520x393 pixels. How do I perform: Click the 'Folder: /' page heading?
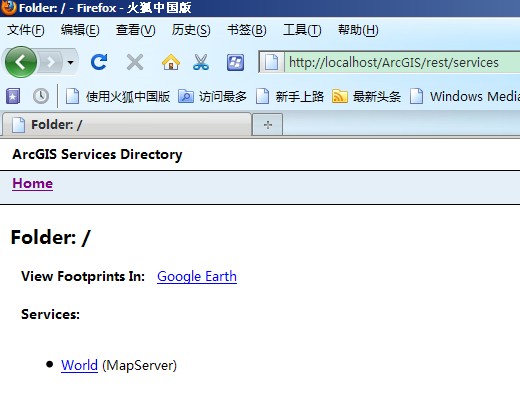click(50, 237)
